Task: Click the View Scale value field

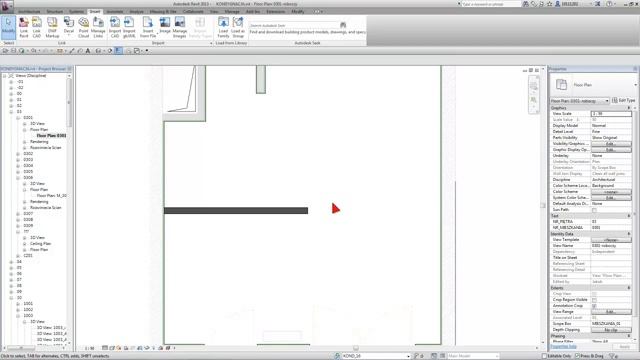Action: tap(611, 114)
